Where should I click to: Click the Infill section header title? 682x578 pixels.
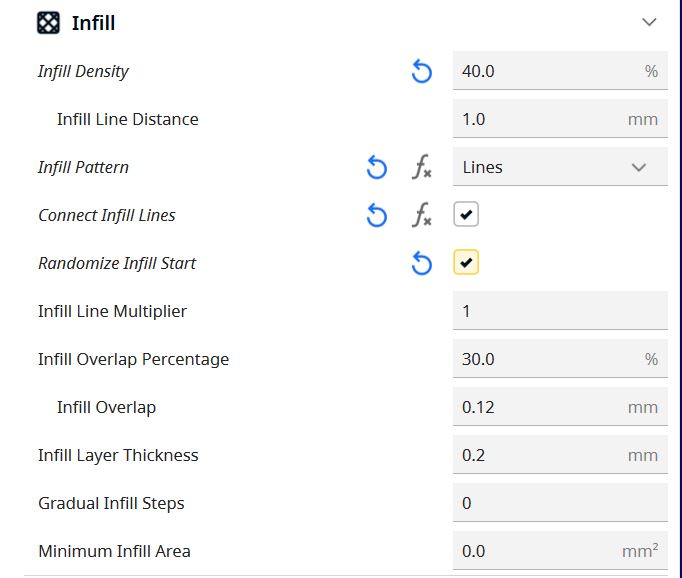(x=94, y=23)
